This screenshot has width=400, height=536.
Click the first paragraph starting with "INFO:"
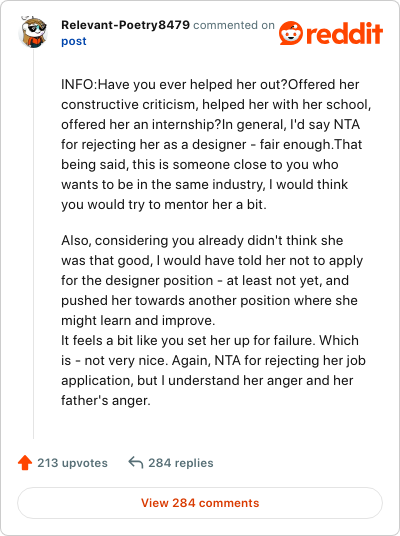tap(216, 144)
